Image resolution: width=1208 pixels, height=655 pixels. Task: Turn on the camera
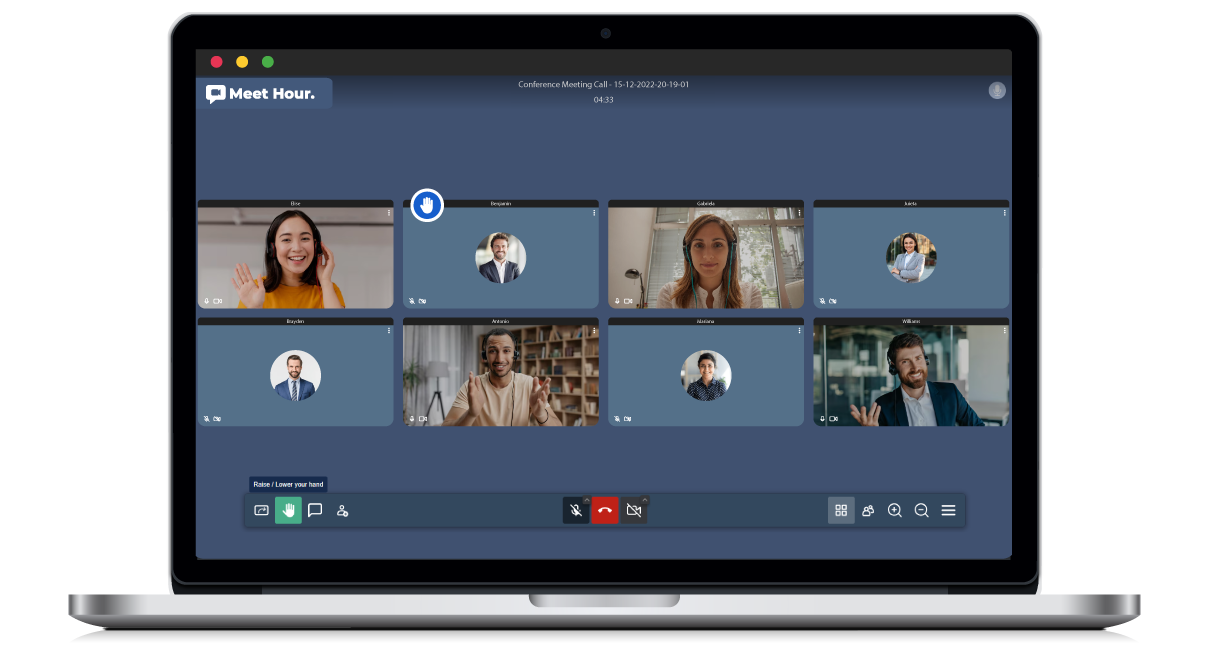tap(633, 511)
